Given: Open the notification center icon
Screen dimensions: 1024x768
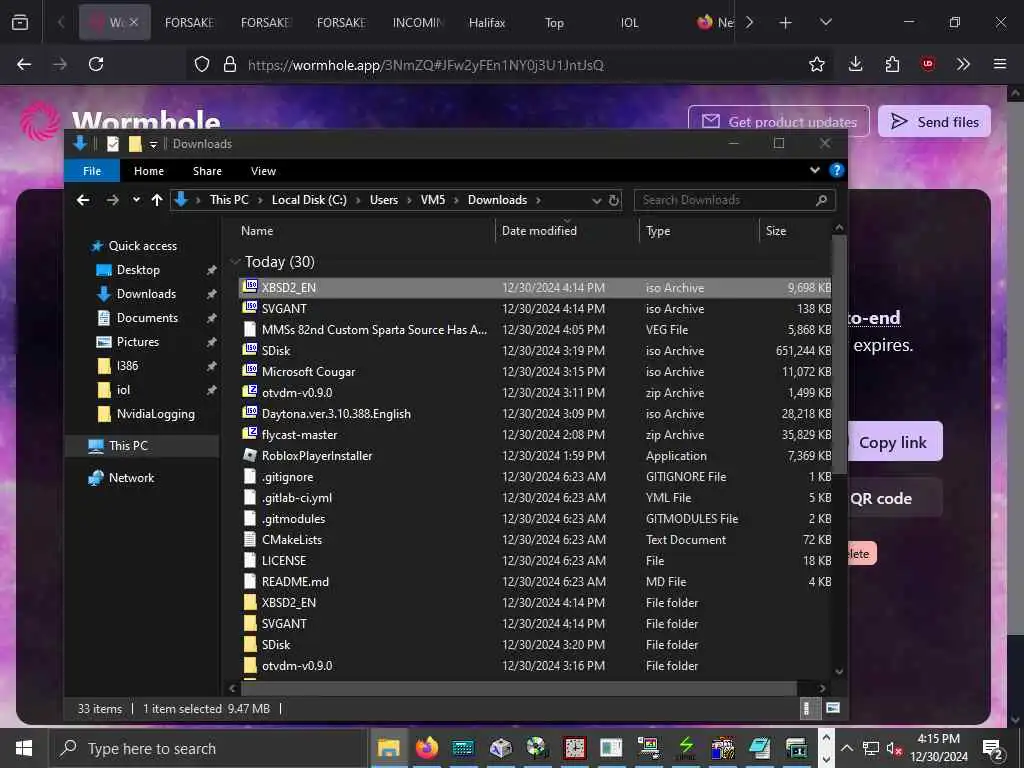Looking at the screenshot, I should pos(993,748).
